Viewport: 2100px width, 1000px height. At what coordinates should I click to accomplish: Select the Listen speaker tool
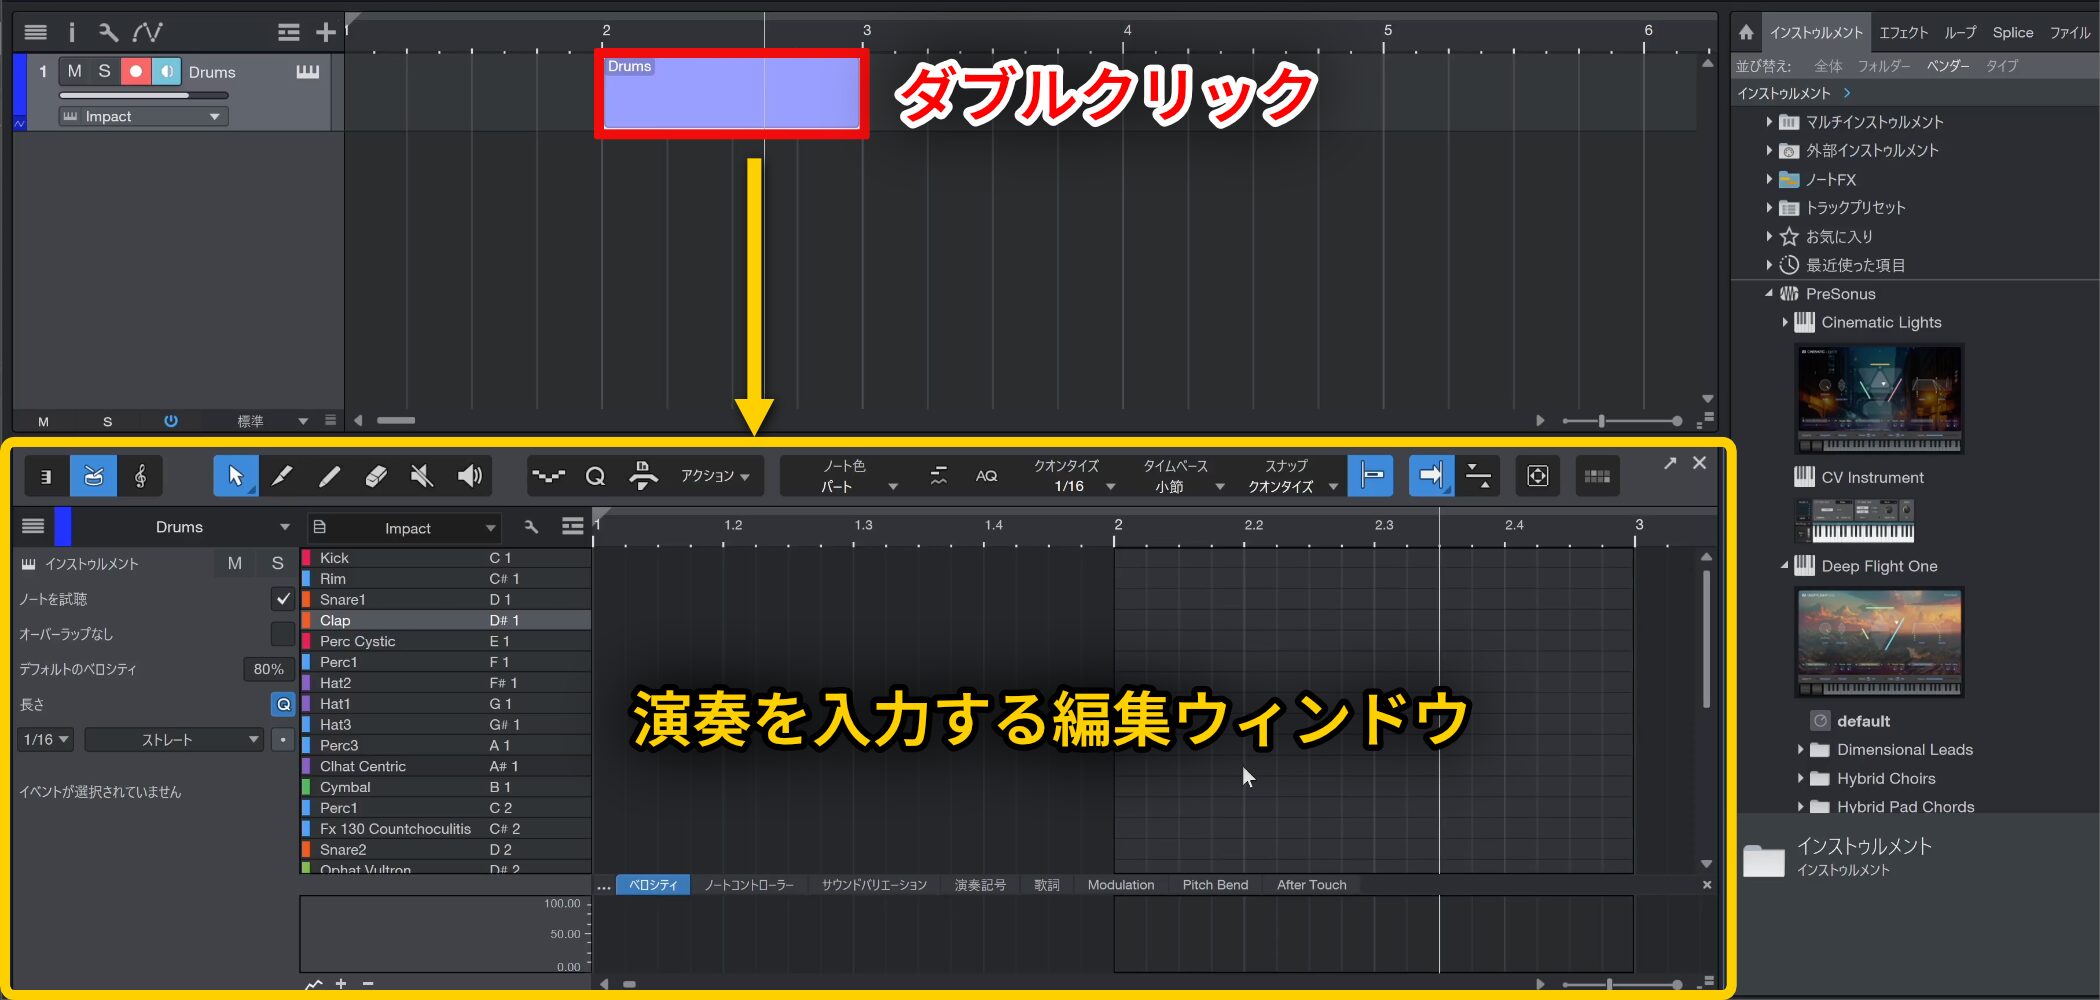pyautogui.click(x=469, y=476)
